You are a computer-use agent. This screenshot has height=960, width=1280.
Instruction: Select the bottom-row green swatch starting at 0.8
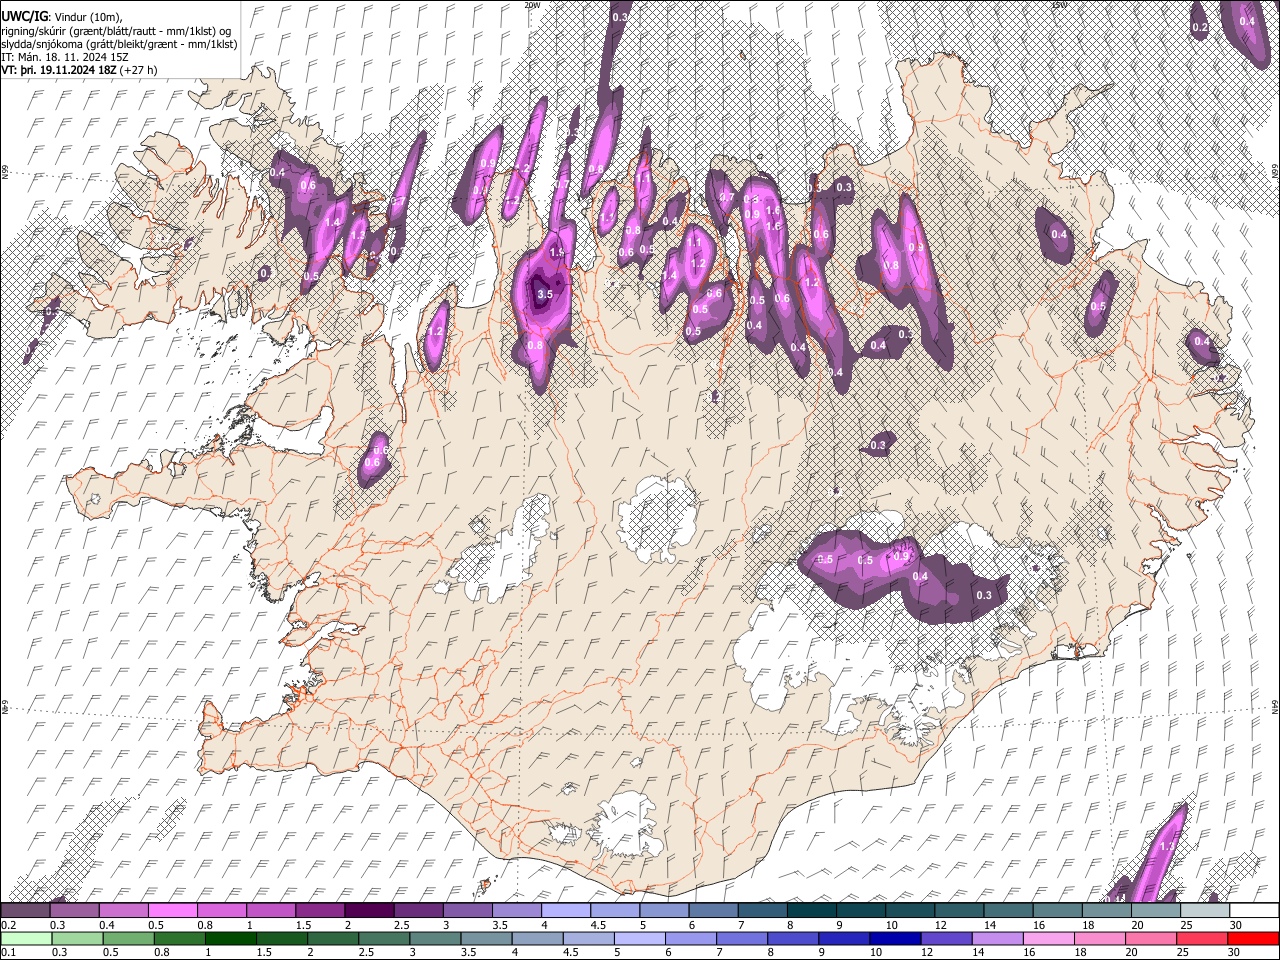click(x=179, y=938)
